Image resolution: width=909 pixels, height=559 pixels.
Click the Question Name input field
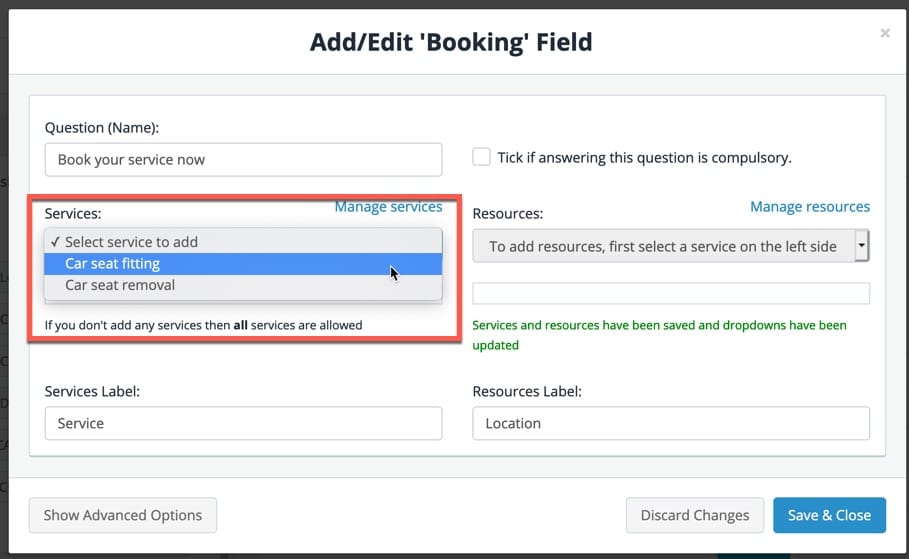click(243, 159)
